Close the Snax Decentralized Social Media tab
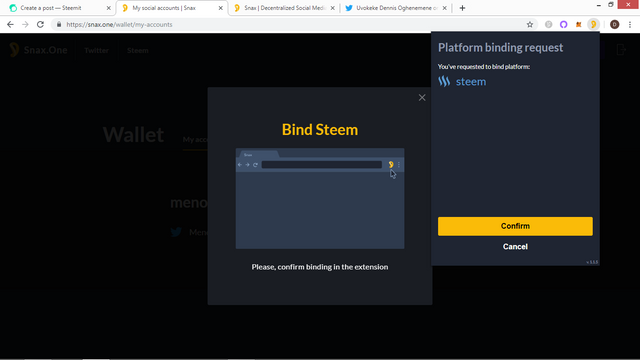This screenshot has height=360, width=640. coord(333,8)
